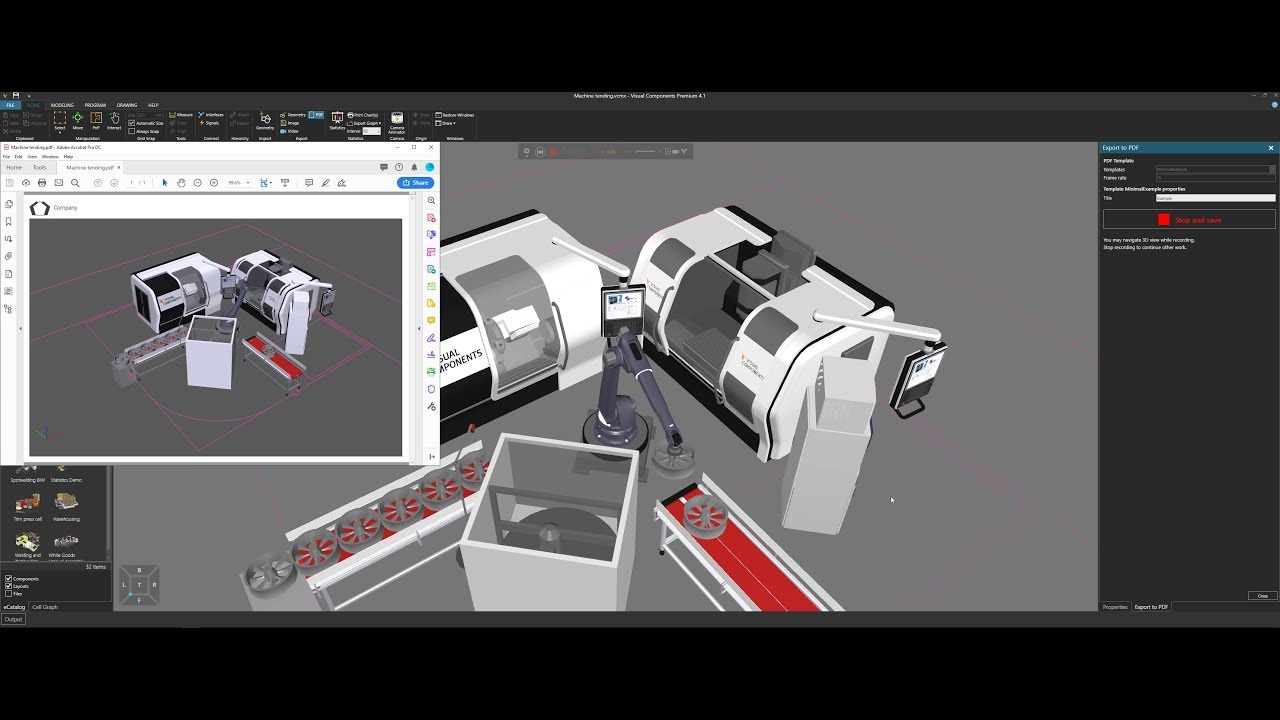Viewport: 1280px width, 720px height.
Task: Switch to the Cell Graph tab
Action: pos(45,607)
